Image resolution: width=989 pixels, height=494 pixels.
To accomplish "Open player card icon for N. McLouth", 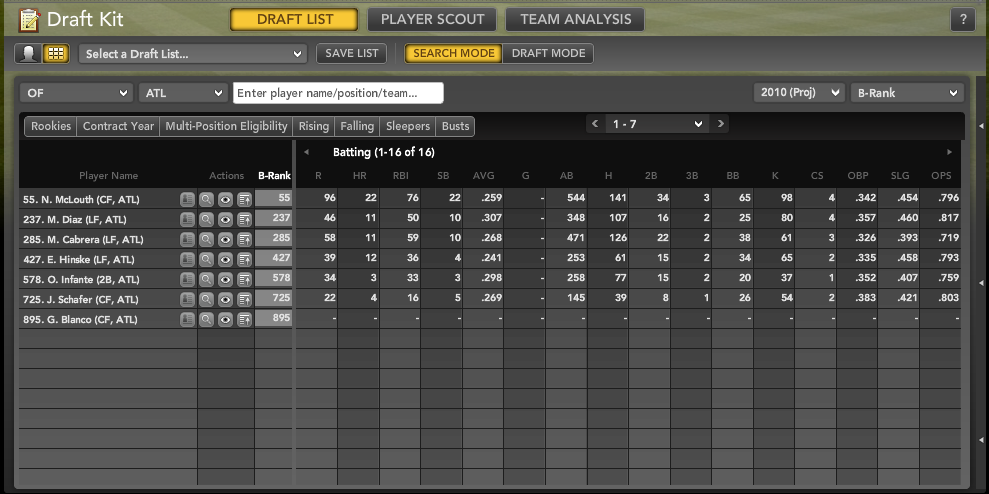I will tap(187, 199).
